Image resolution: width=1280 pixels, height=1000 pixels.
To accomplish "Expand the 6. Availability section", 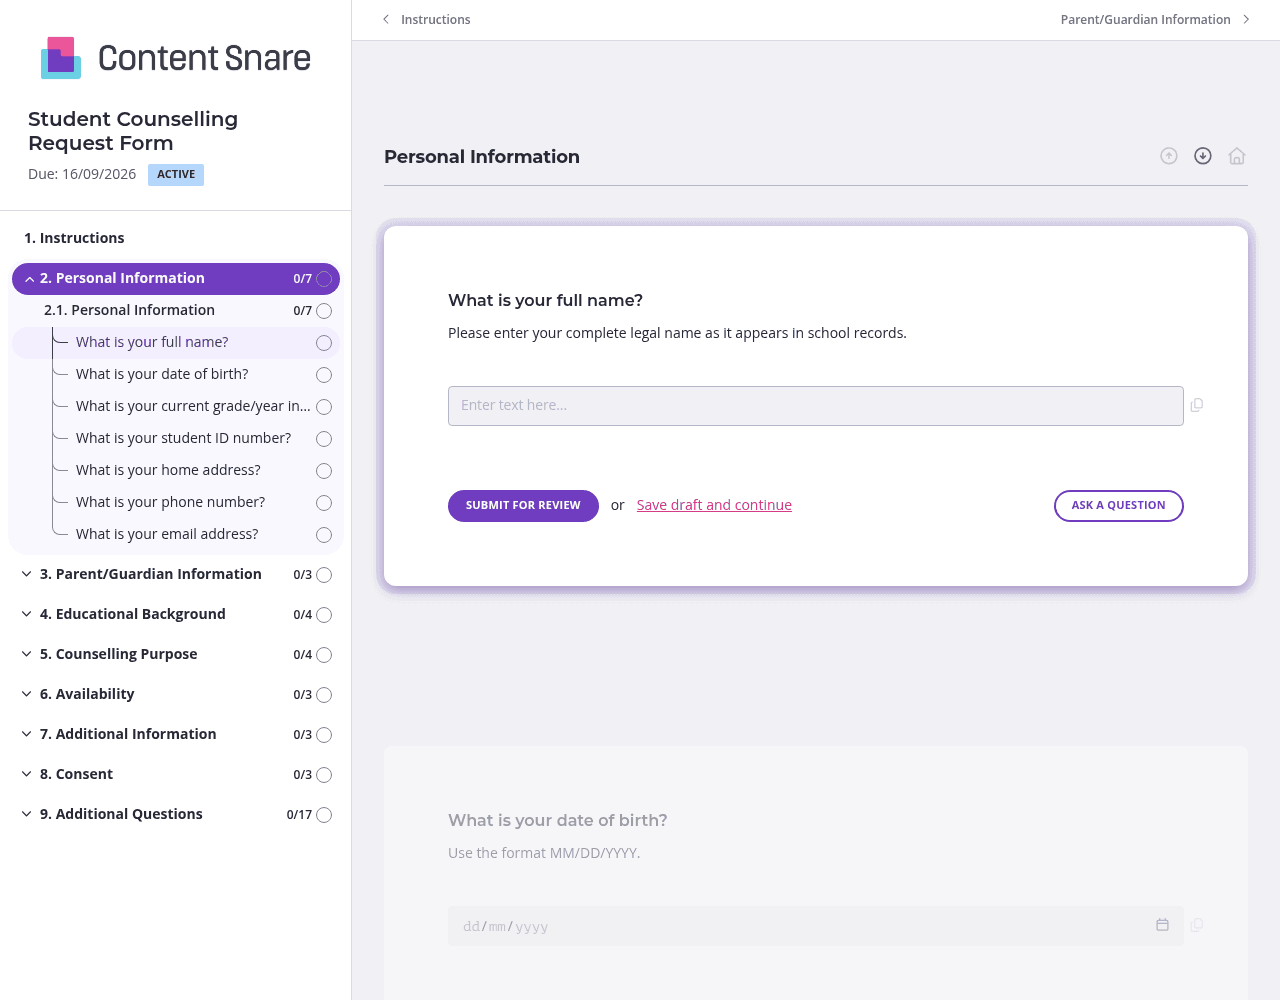I will pos(27,694).
